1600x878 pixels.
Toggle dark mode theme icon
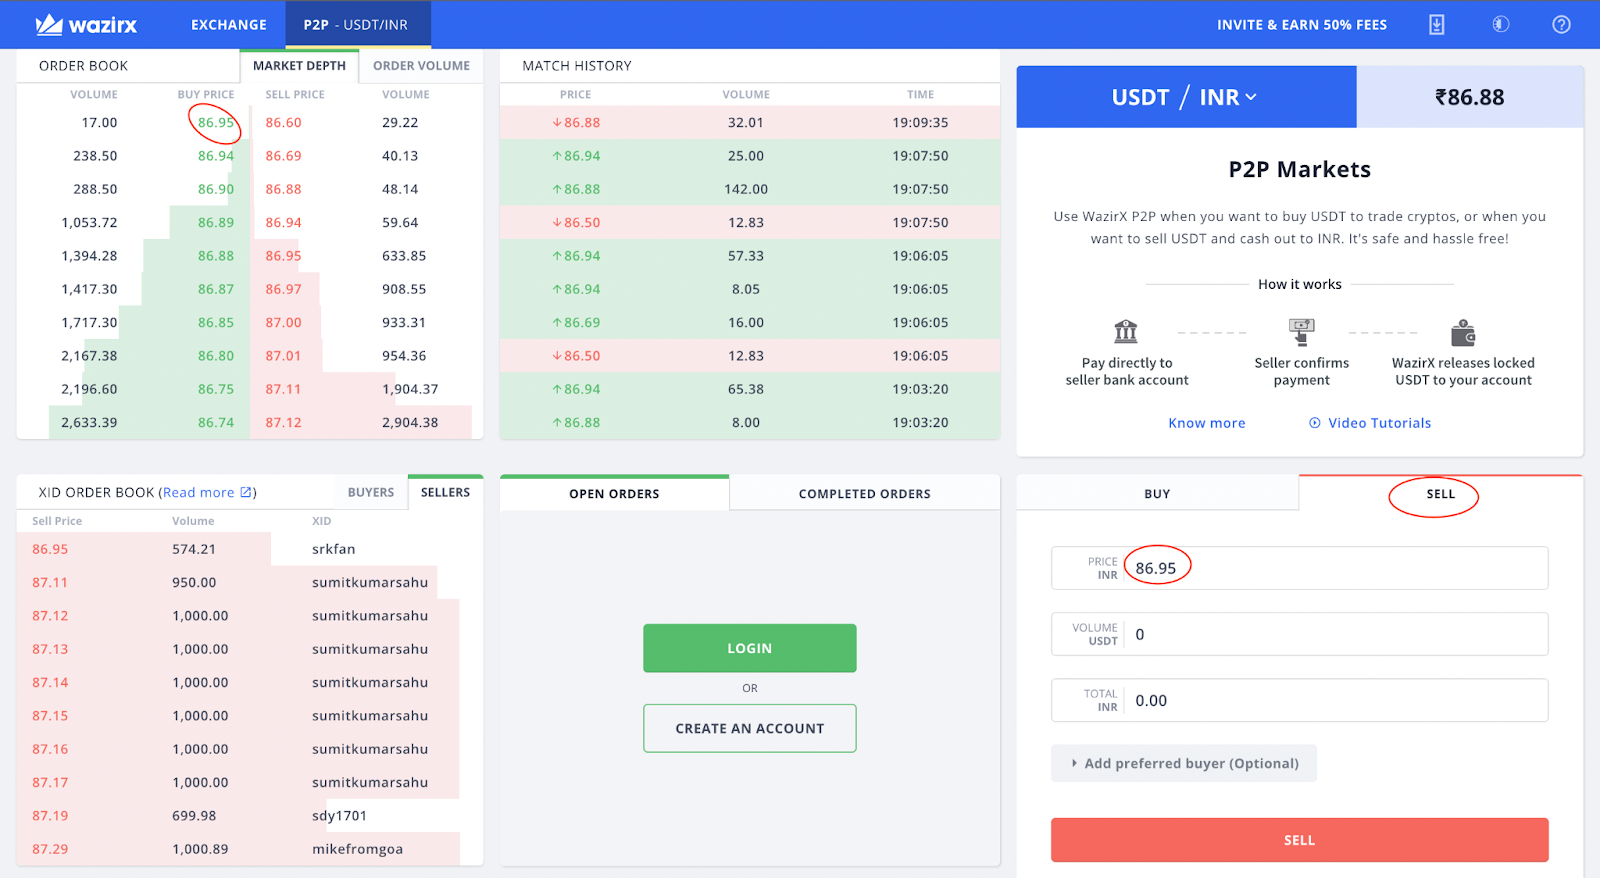pyautogui.click(x=1500, y=24)
